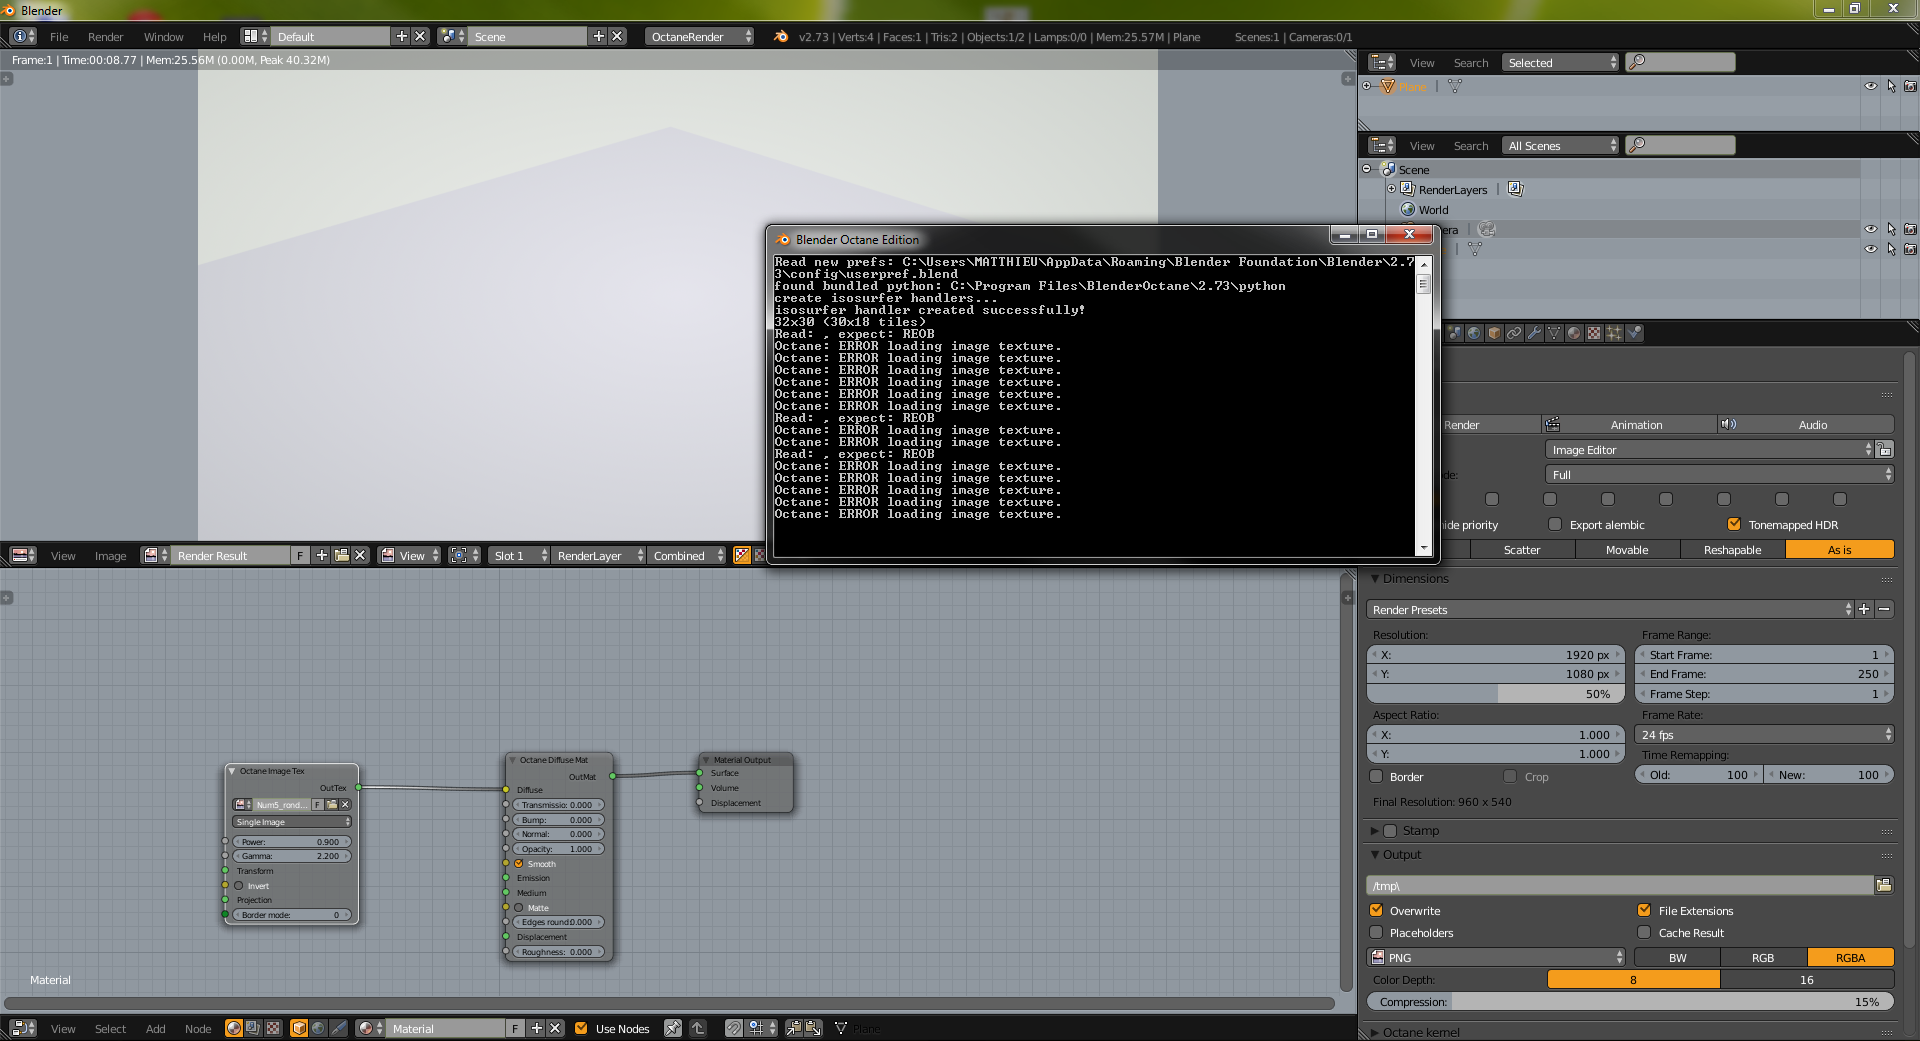
Task: Enable the Border checkbox
Action: coord(1376,777)
